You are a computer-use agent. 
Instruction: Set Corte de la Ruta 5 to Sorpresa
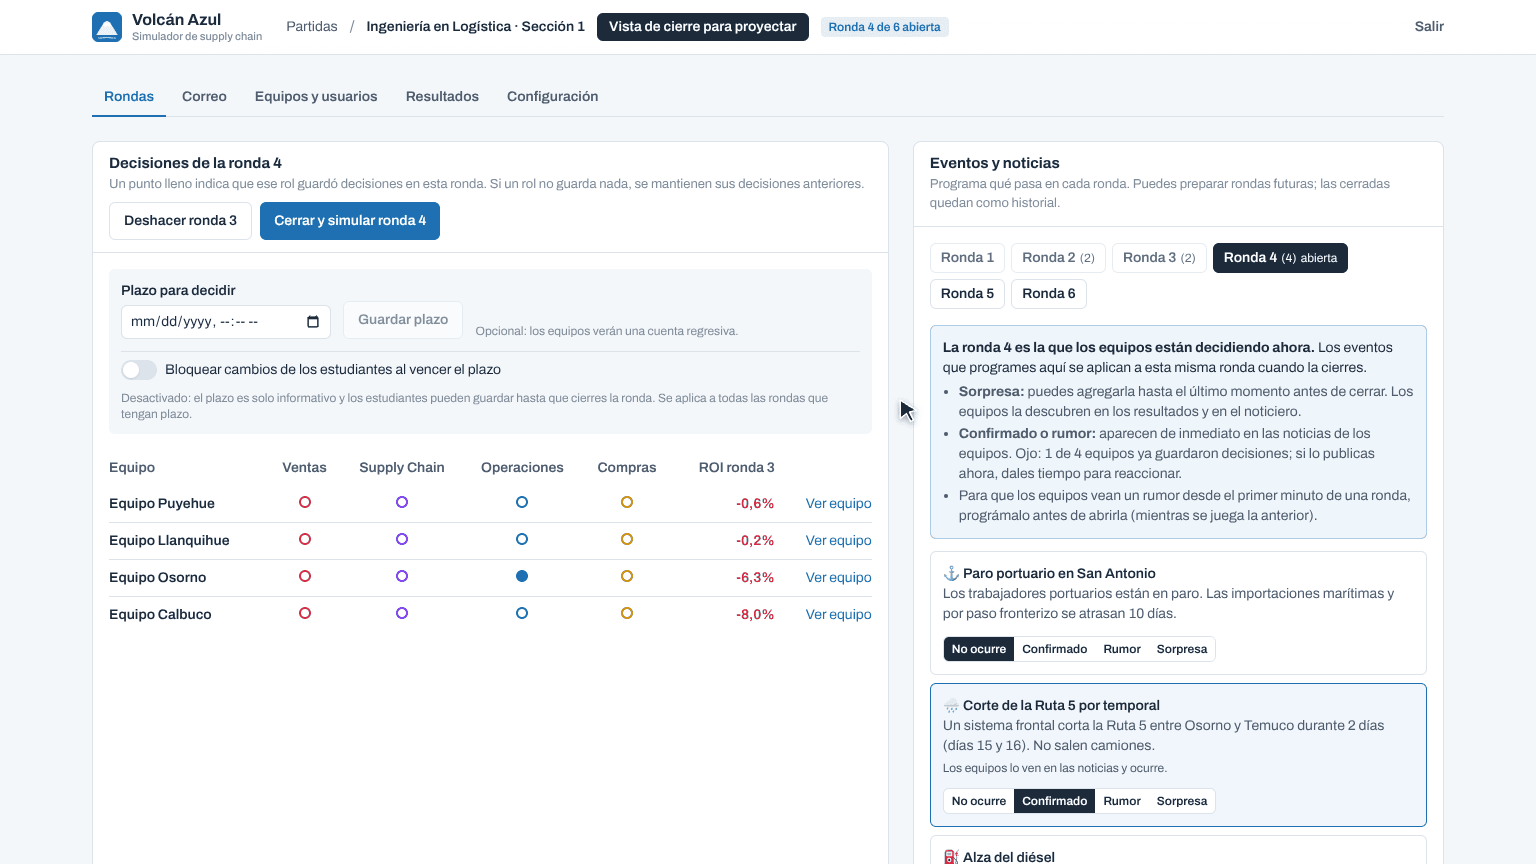pos(1182,801)
